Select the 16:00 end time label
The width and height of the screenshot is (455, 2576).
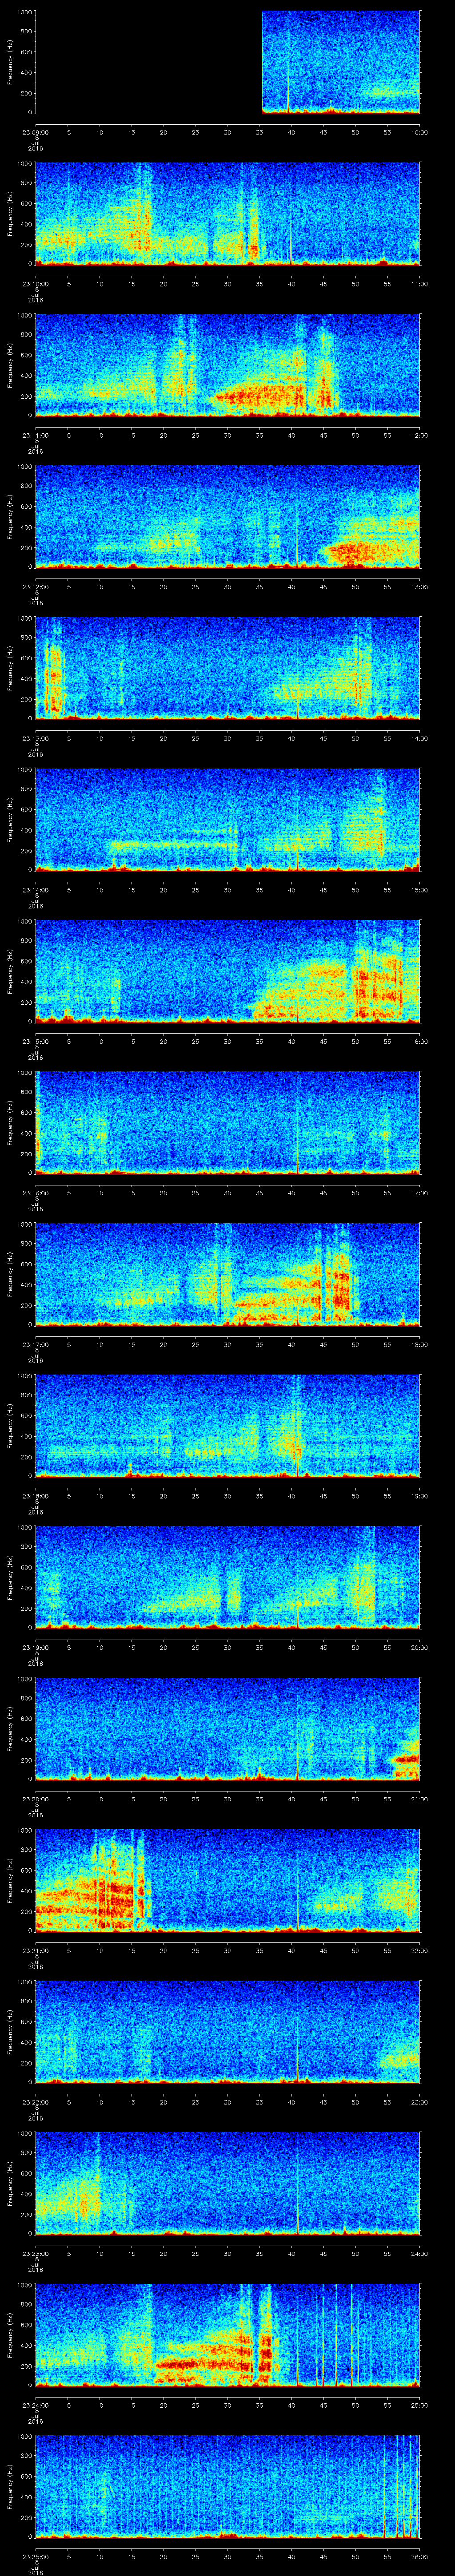(x=419, y=1041)
